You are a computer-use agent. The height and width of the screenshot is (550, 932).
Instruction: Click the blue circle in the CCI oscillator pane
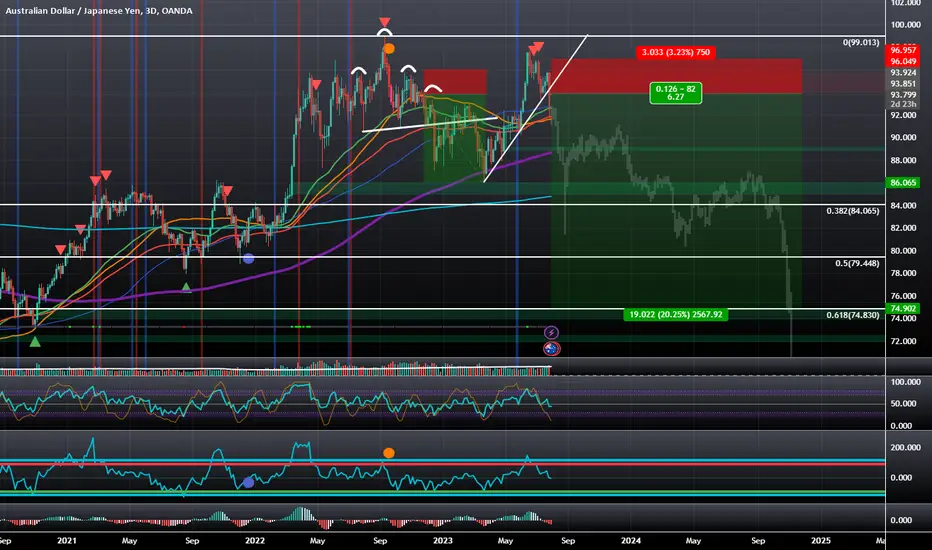248,482
